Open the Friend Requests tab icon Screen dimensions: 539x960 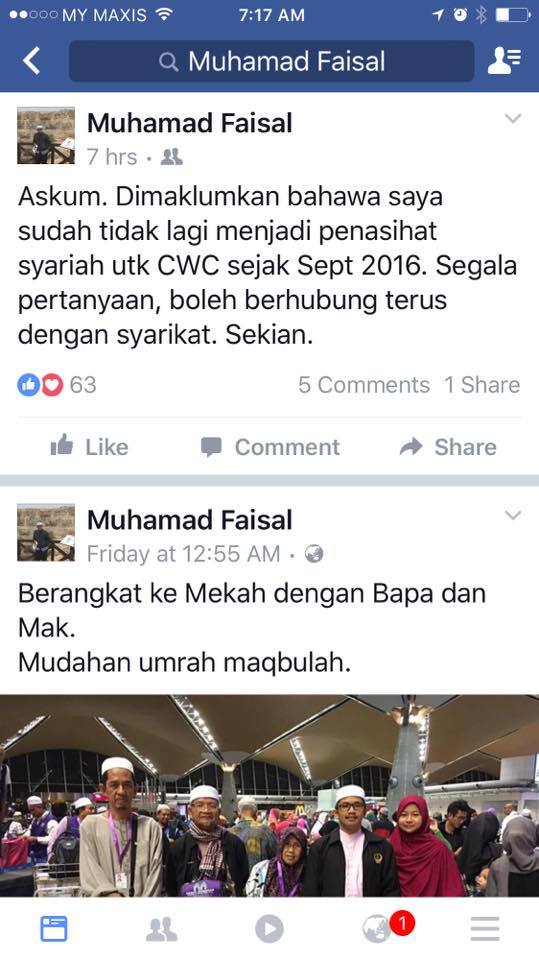(162, 929)
